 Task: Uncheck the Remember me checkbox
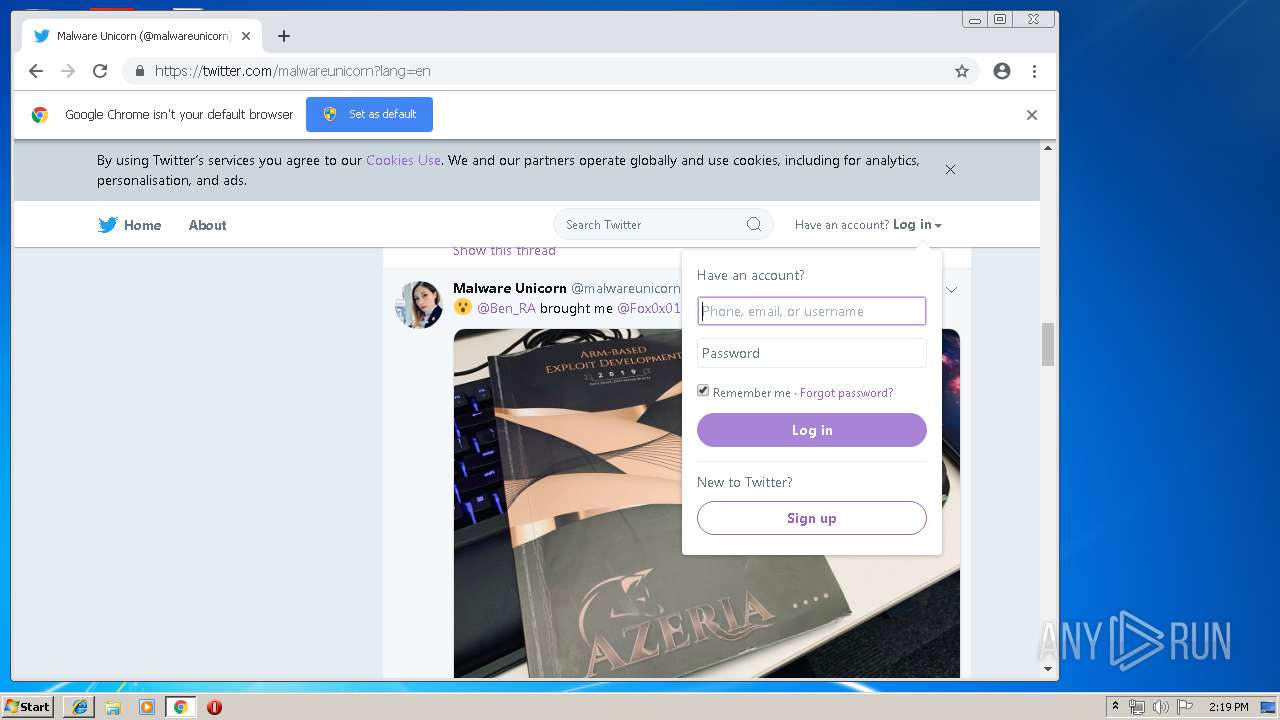703,391
